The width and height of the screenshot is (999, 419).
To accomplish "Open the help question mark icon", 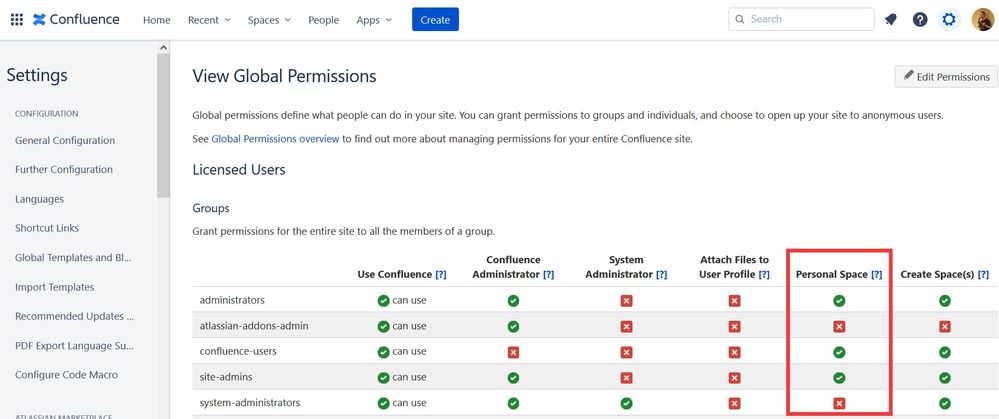I will tap(920, 19).
